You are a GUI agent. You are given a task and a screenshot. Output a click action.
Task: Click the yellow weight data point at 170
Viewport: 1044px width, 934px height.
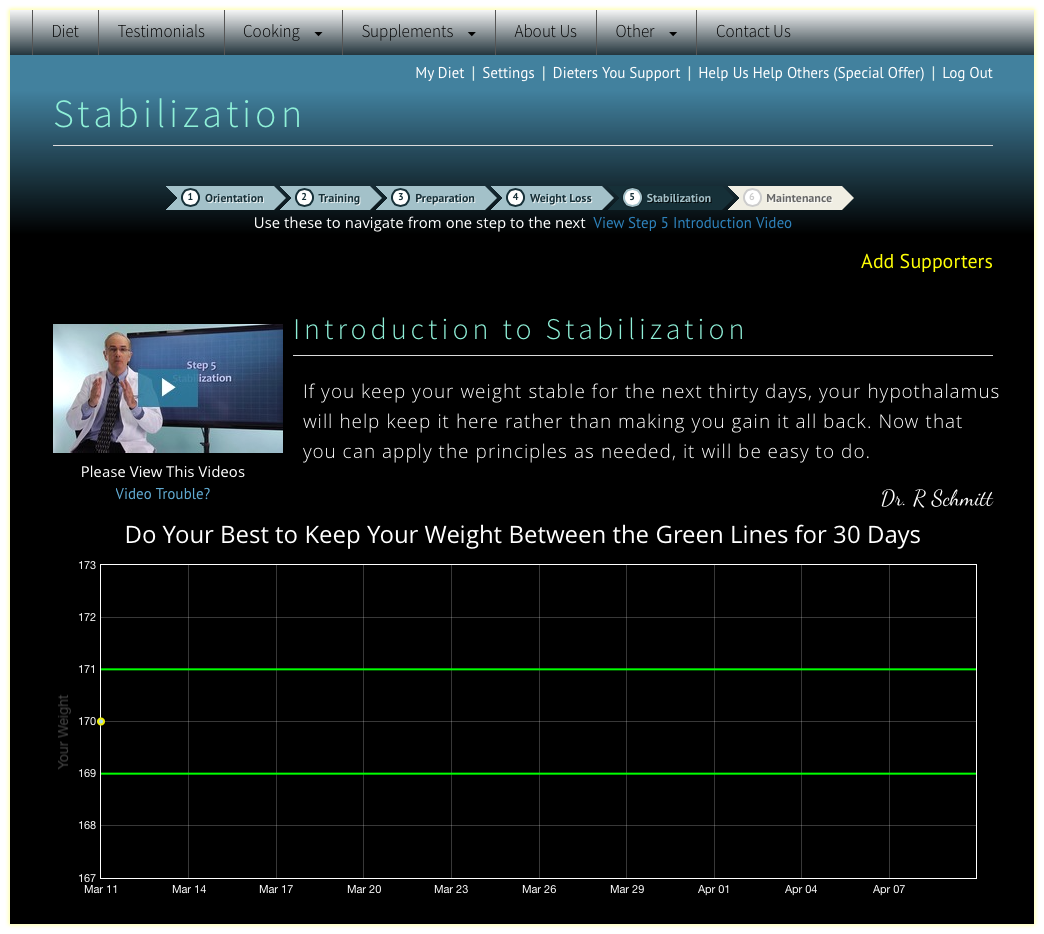pos(101,721)
